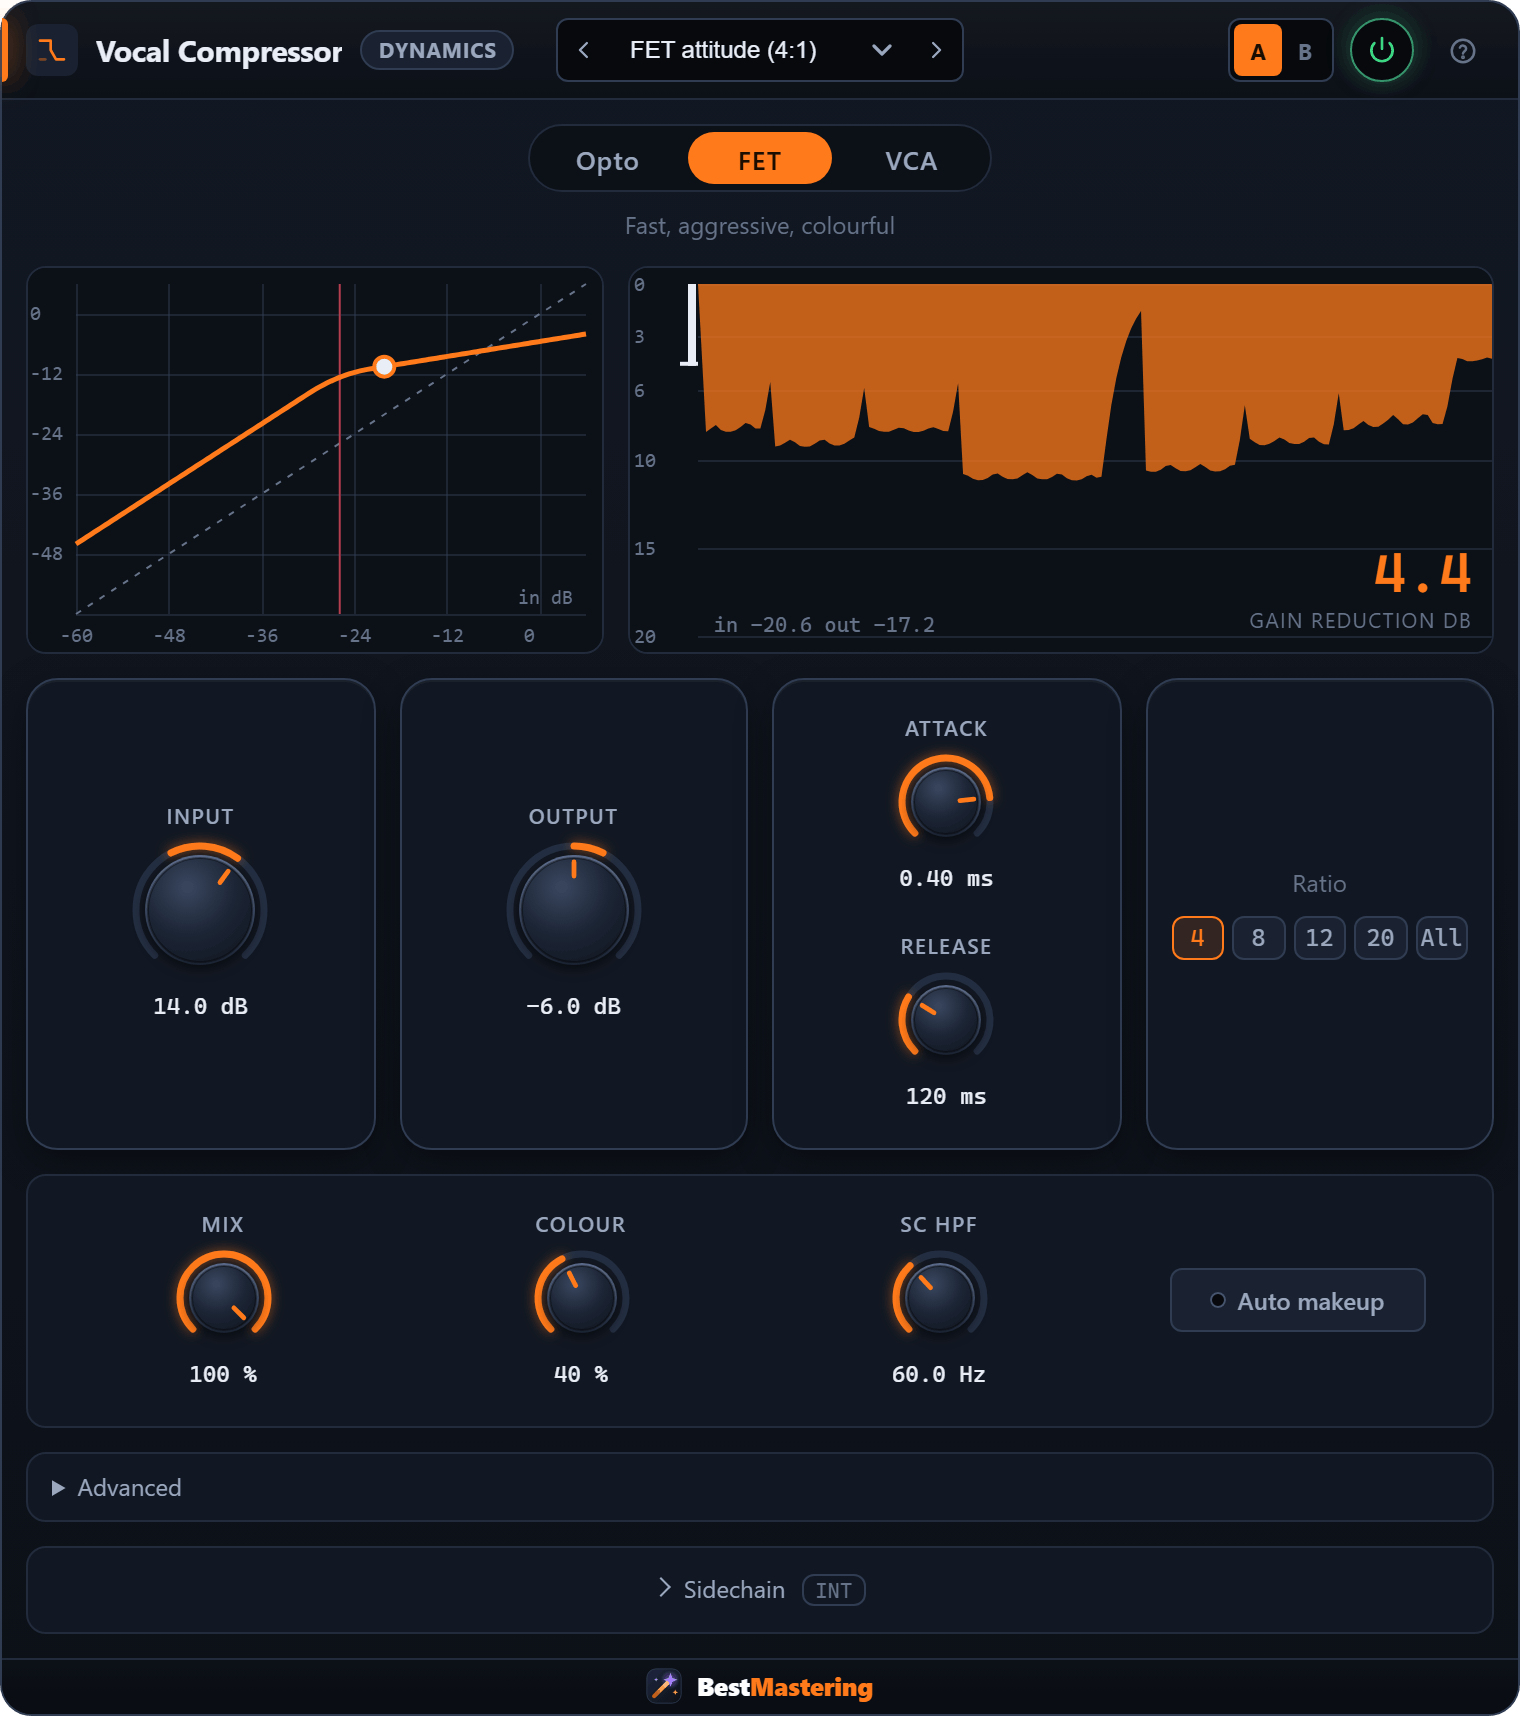Open the FET attitude preset dropdown
The image size is (1520, 1716).
(760, 50)
